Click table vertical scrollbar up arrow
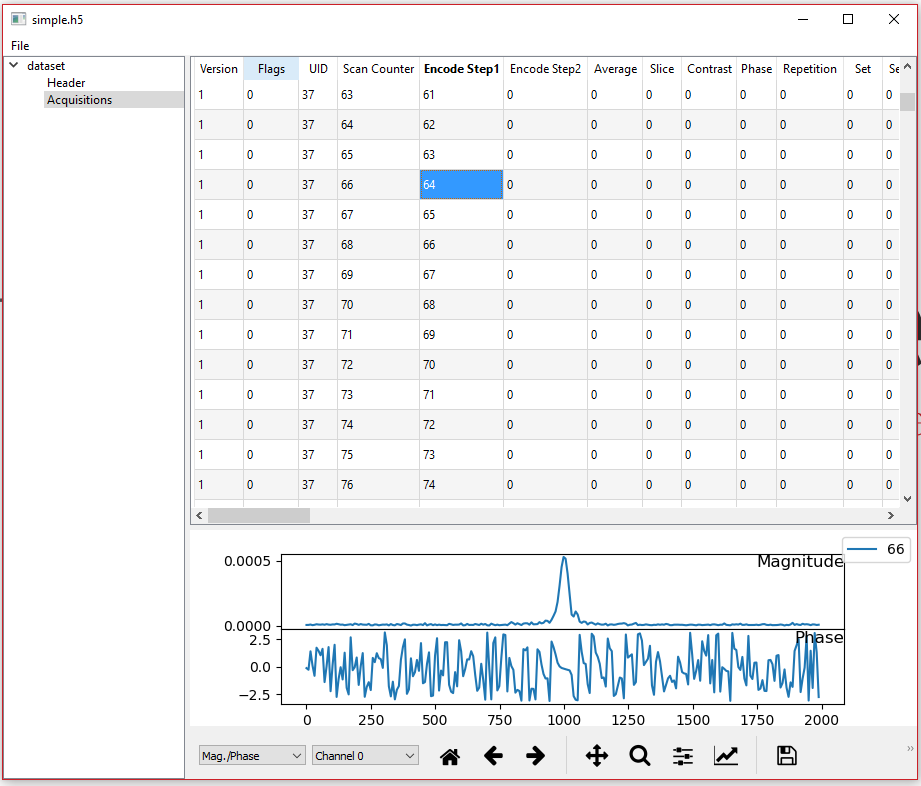 tap(907, 66)
